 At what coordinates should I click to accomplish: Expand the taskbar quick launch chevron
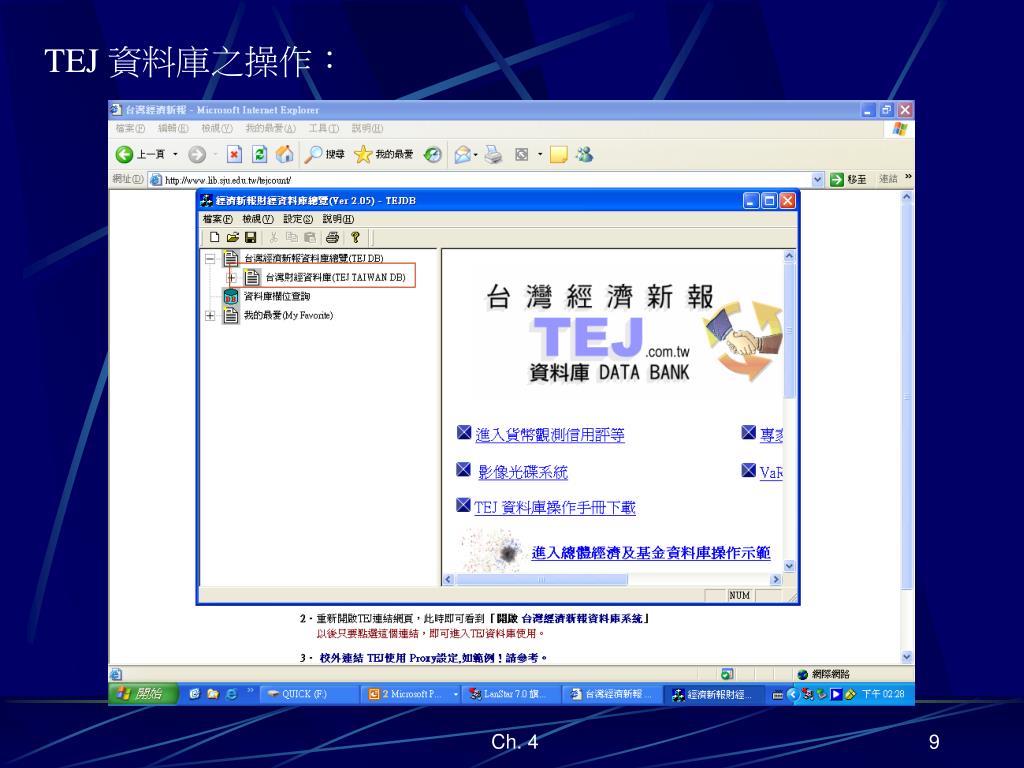[250, 690]
